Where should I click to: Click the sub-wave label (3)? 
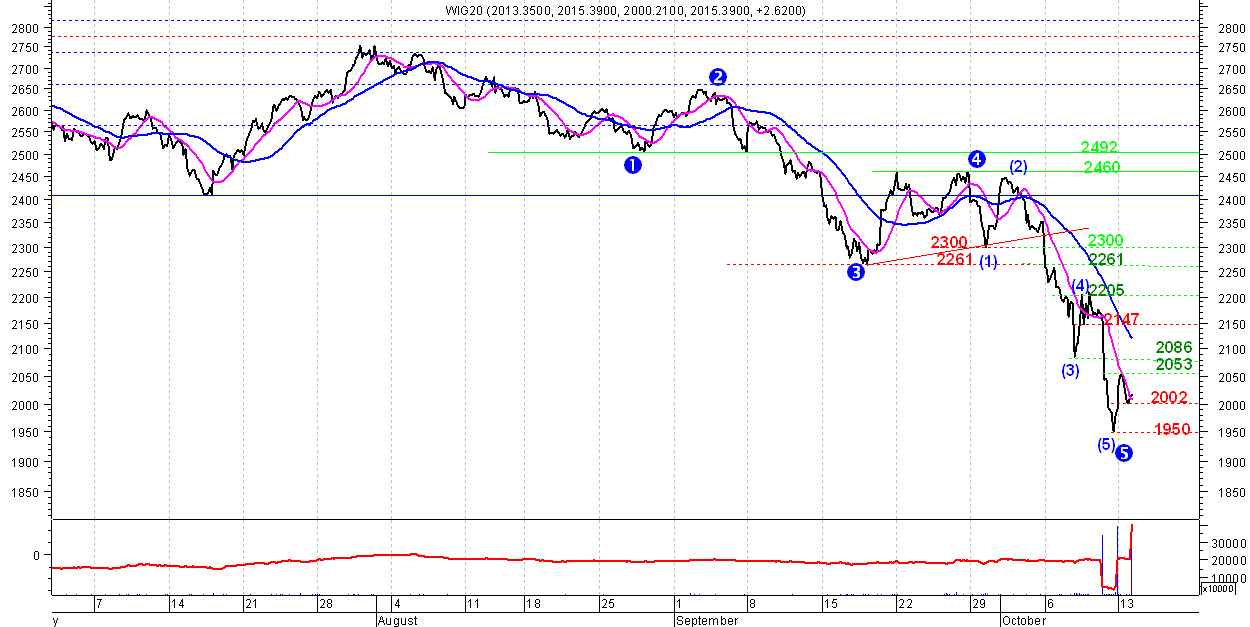(x=1071, y=370)
